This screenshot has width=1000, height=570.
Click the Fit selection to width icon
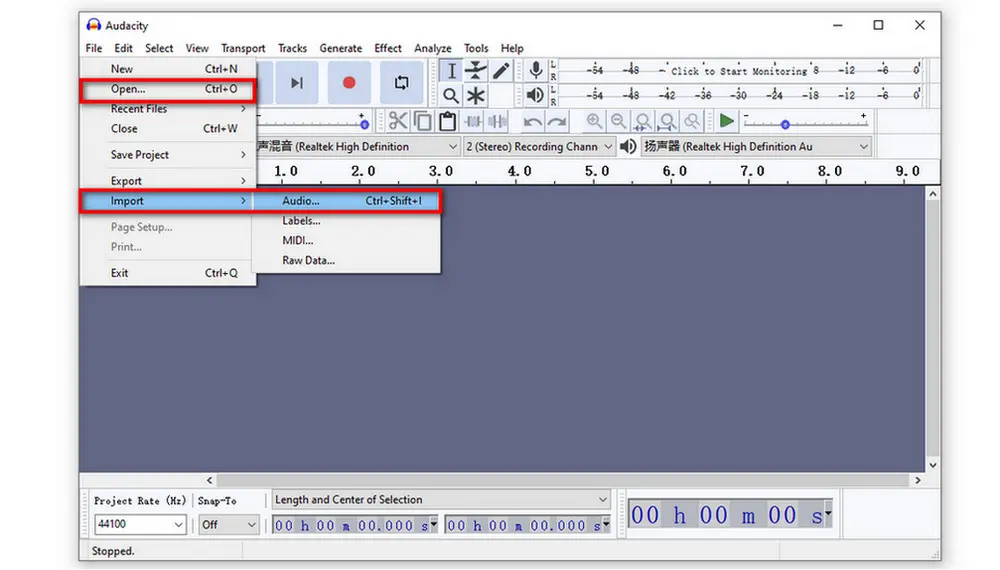coord(643,121)
